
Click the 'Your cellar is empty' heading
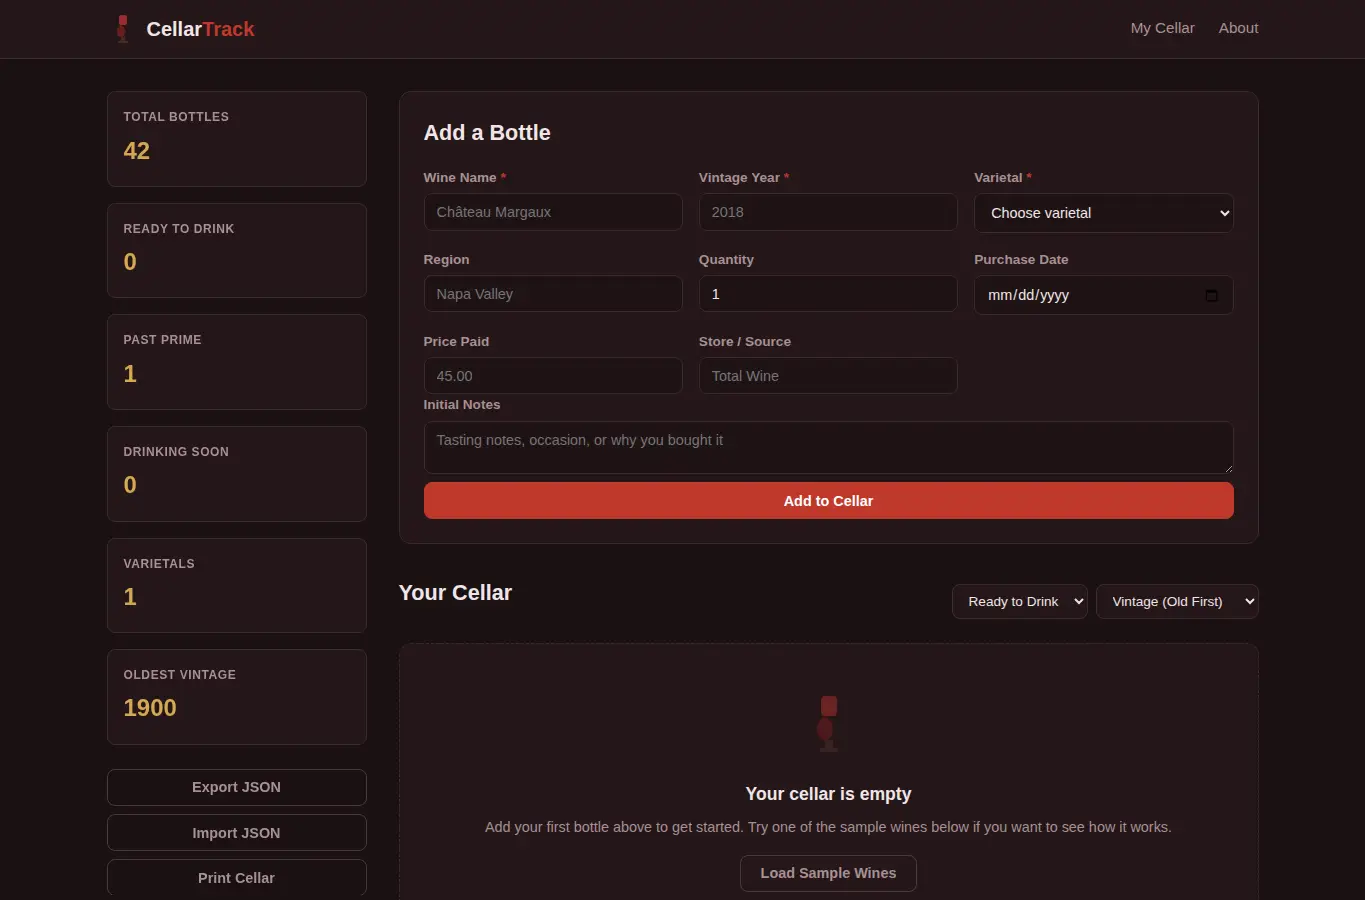tap(828, 794)
